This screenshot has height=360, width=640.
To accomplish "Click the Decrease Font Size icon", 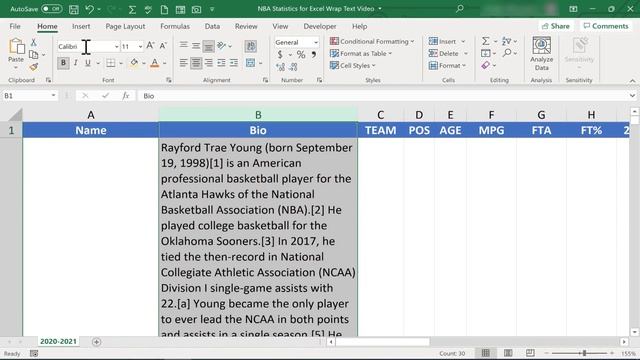I will (163, 46).
